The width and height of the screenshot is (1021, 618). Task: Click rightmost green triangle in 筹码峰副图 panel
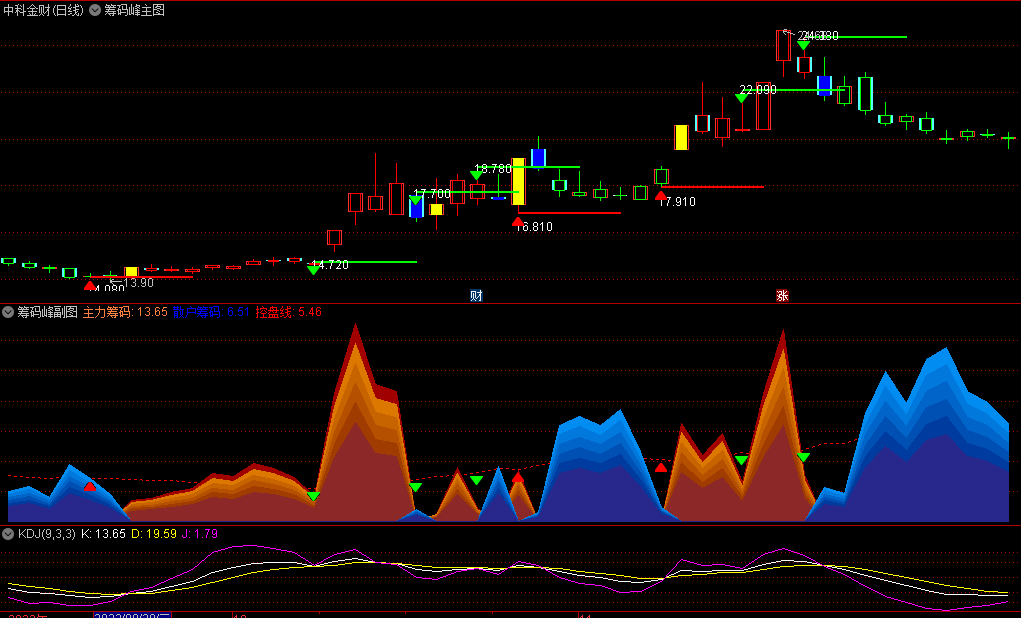point(804,457)
